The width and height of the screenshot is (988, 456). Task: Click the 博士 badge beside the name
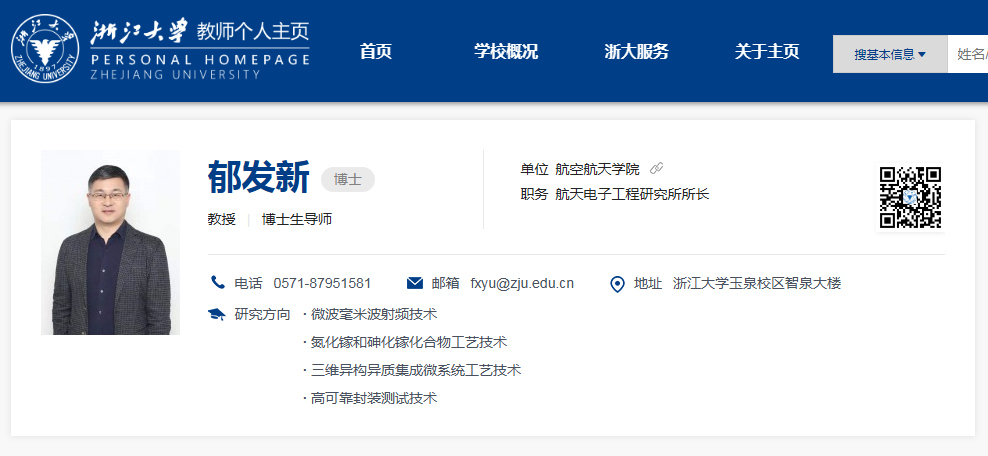pyautogui.click(x=348, y=180)
